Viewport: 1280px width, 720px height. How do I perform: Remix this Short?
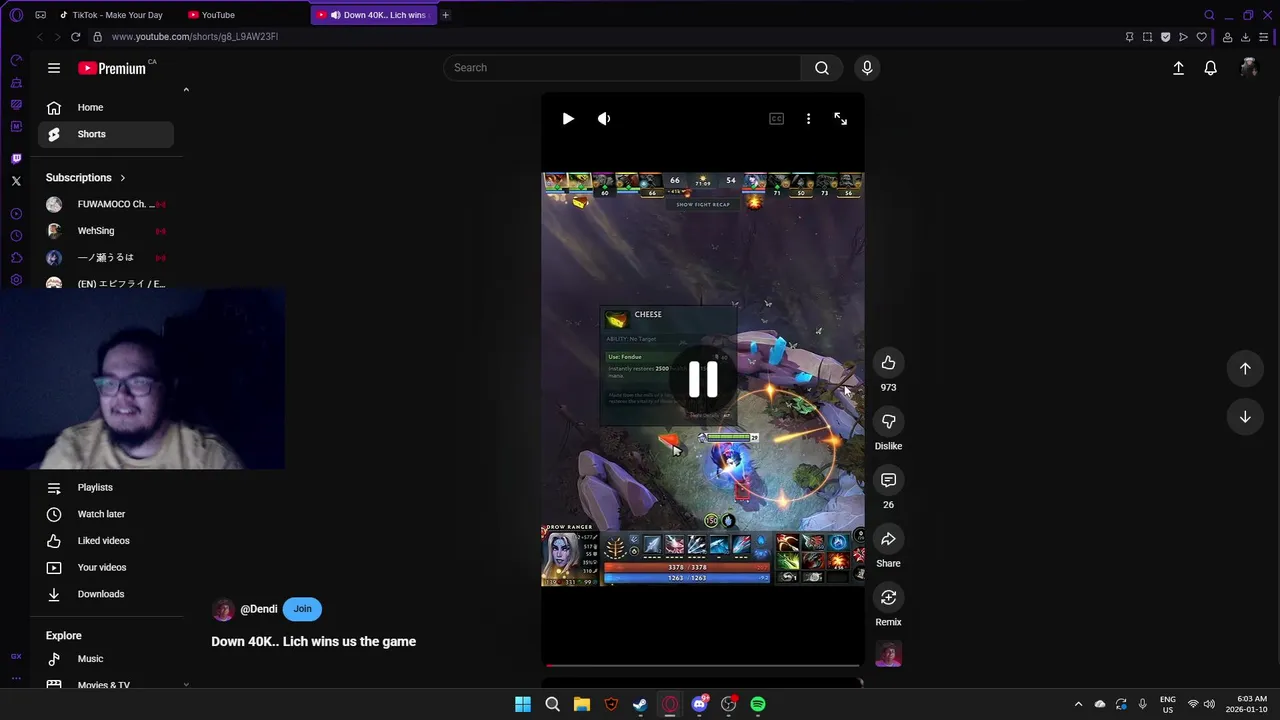tap(888, 597)
